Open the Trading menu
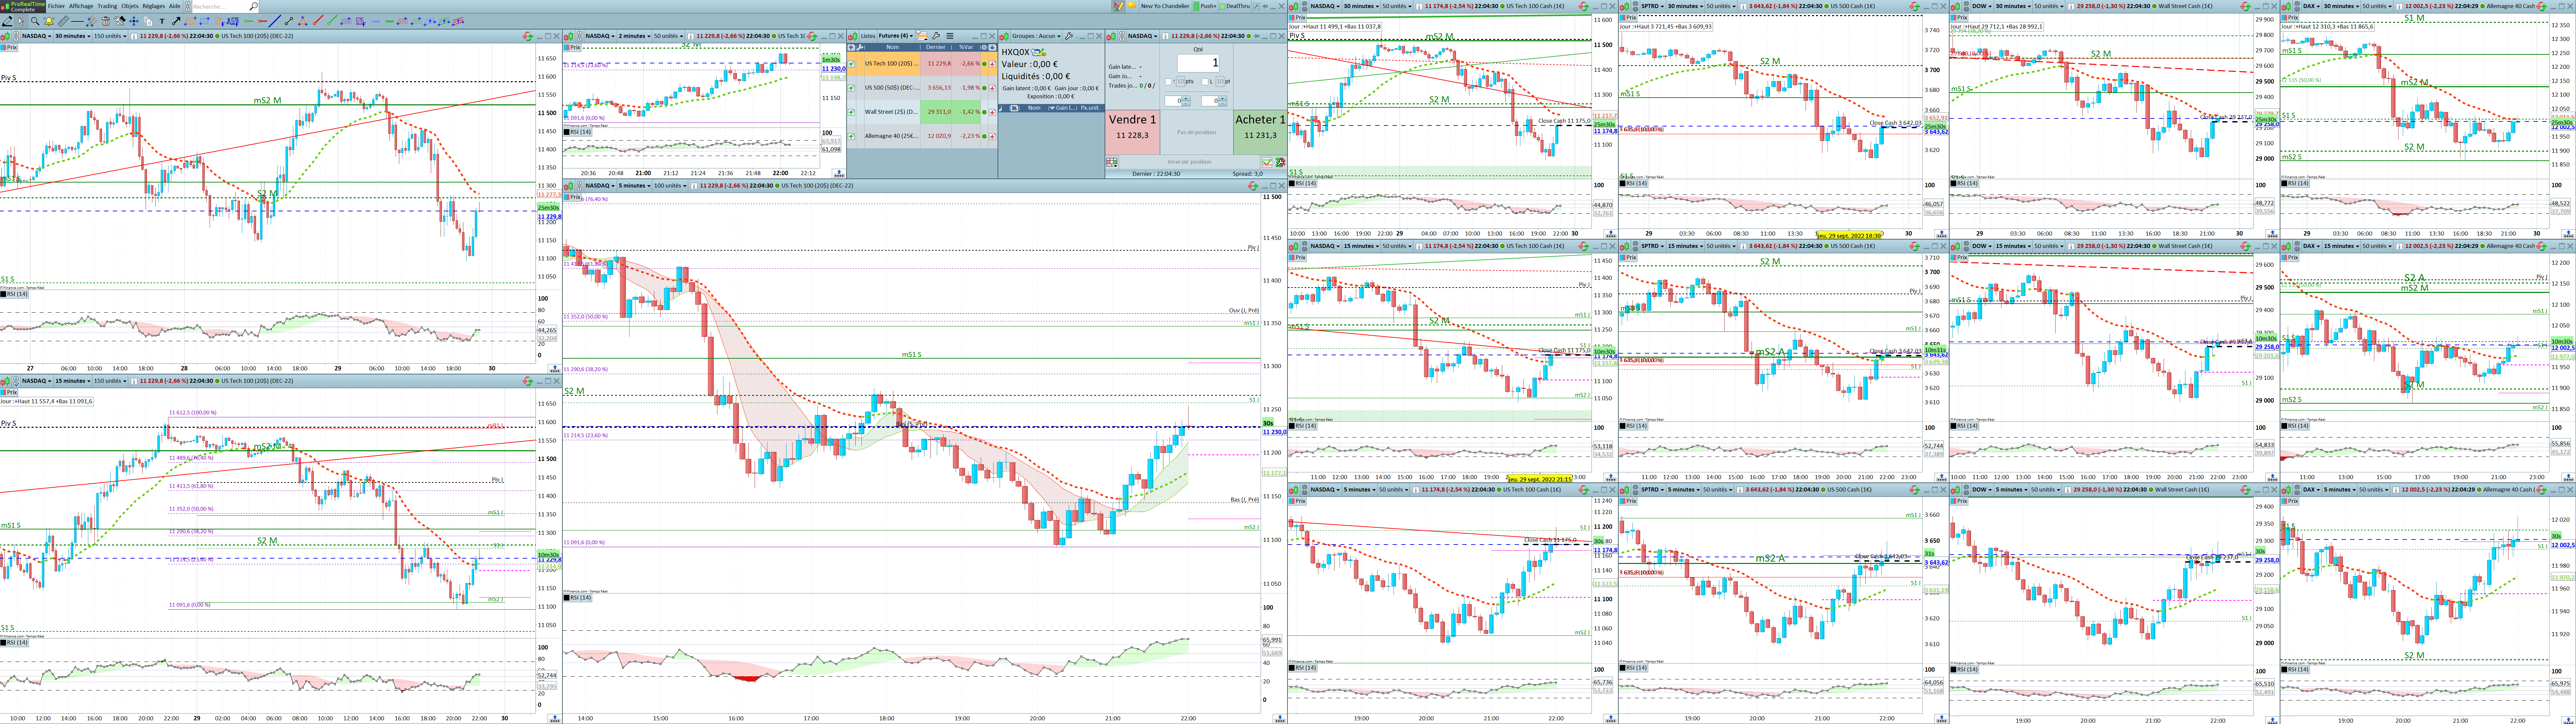Image resolution: width=2576 pixels, height=724 pixels. pos(107,6)
